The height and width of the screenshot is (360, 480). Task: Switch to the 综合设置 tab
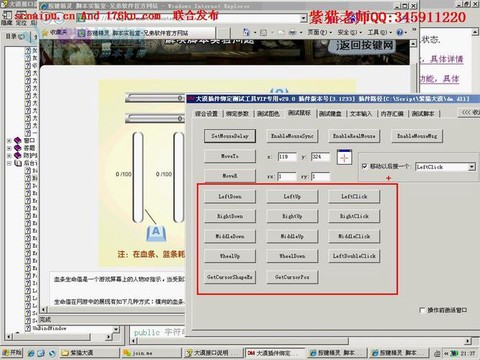[206, 114]
